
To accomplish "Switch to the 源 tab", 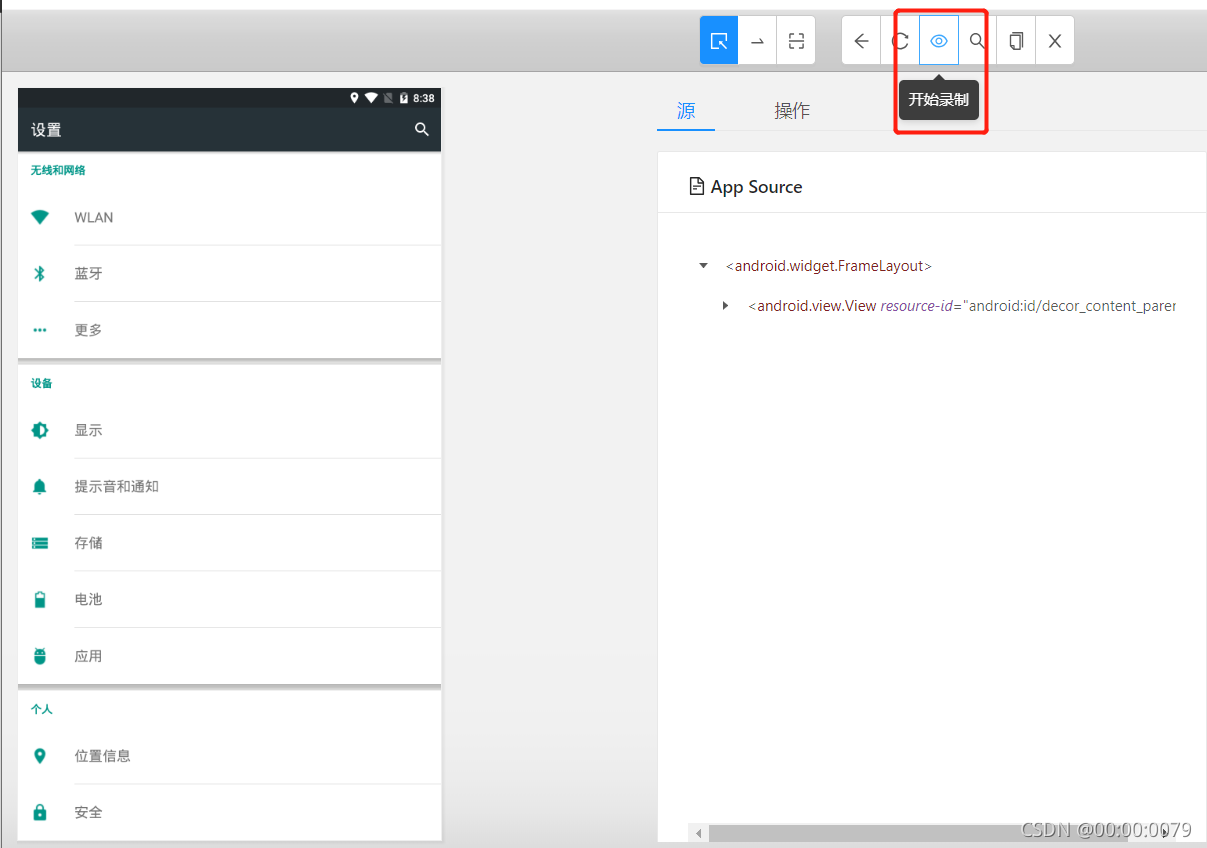I will [686, 111].
